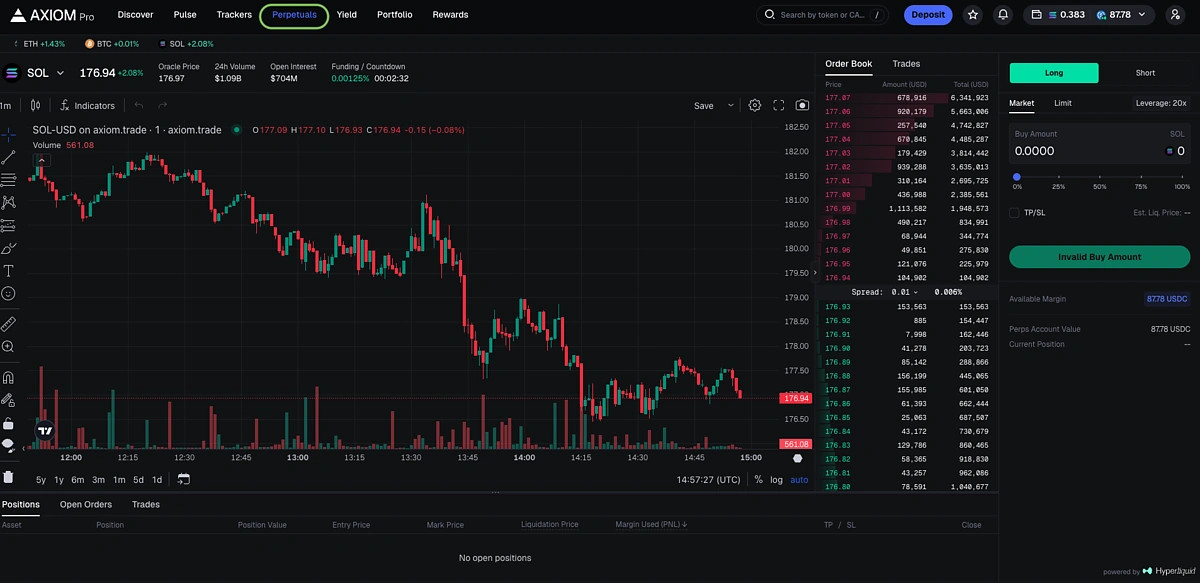The image size is (1200, 583).
Task: Focus the token search field
Action: [825, 15]
